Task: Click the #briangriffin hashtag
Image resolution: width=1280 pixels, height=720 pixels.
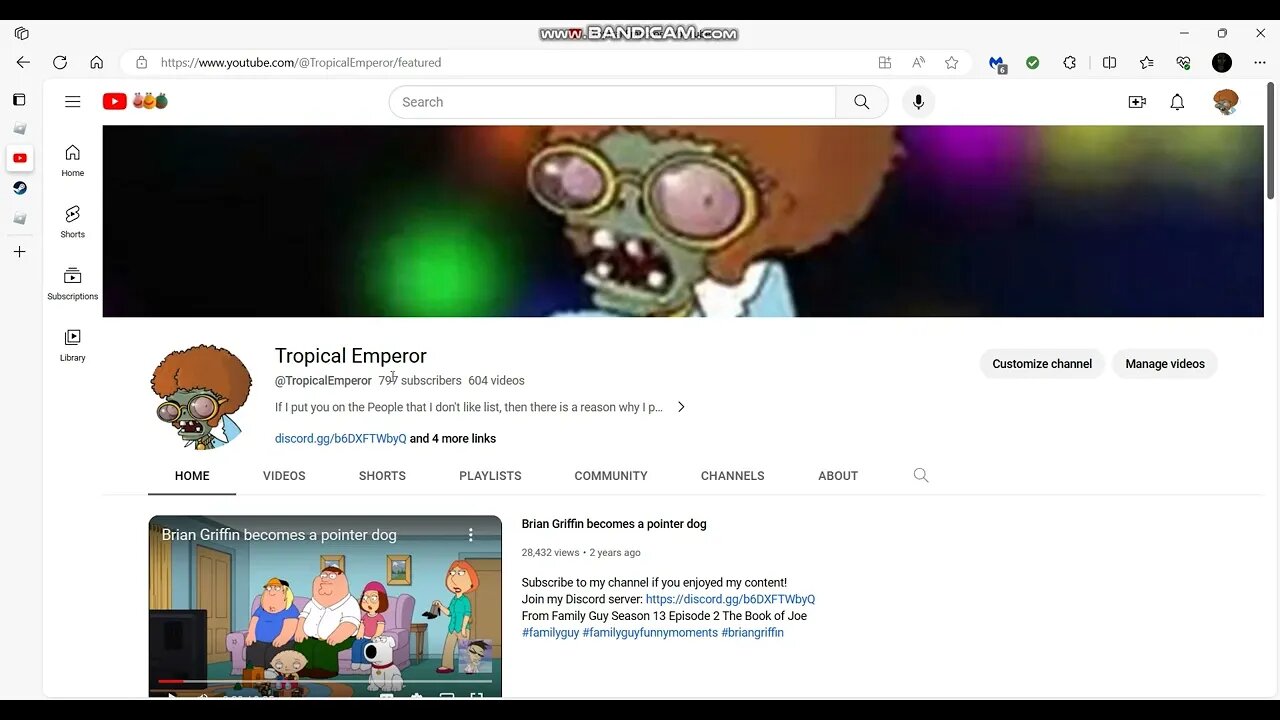Action: click(x=752, y=633)
